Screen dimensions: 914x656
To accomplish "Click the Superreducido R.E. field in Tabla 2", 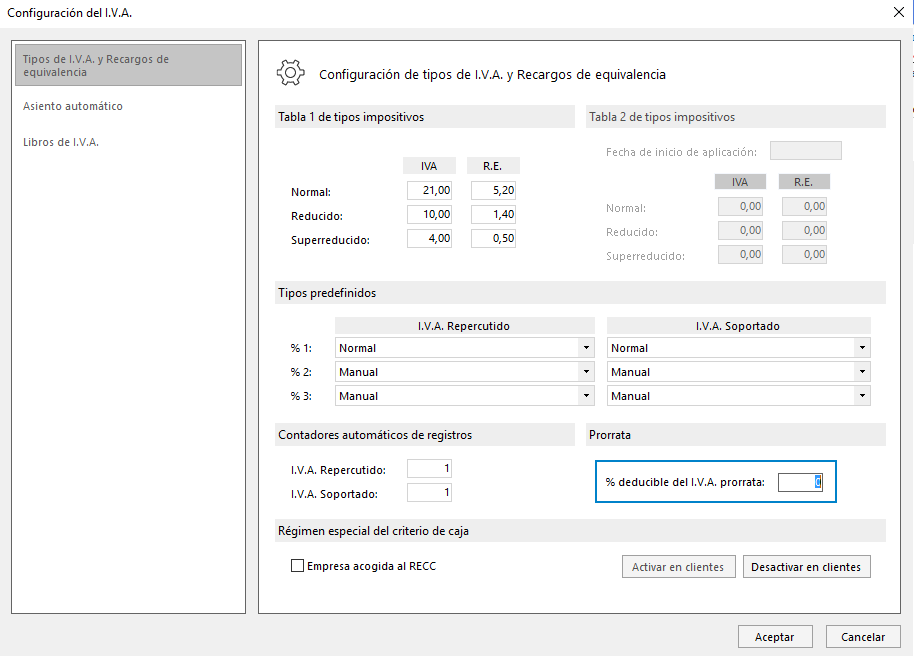I will click(804, 254).
